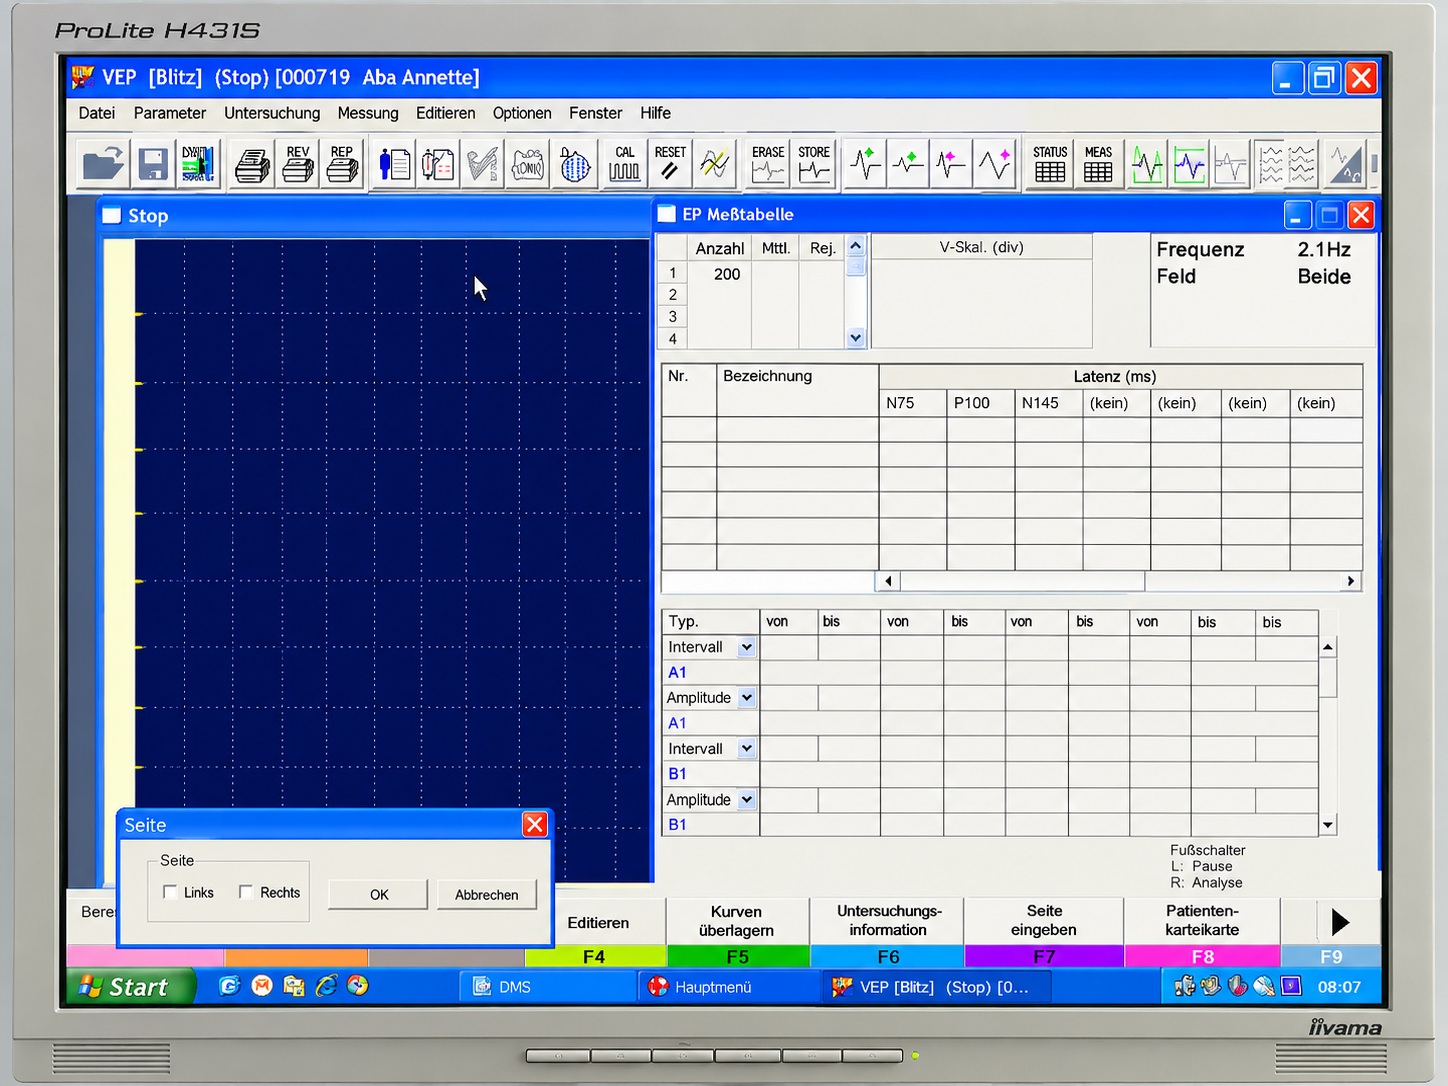1448x1086 pixels.
Task: Click the REP printer toolbar icon
Action: click(342, 163)
